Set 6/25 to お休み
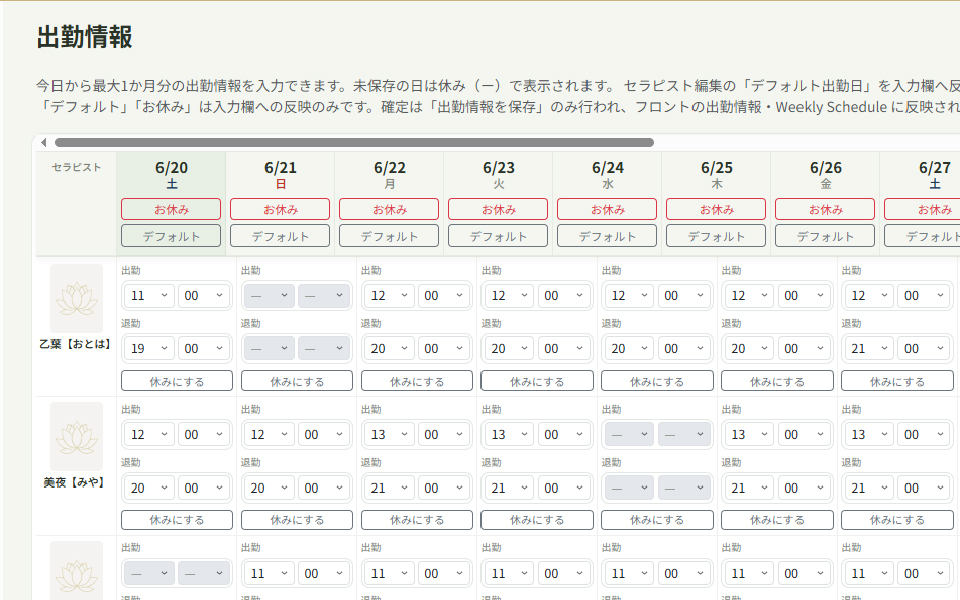The image size is (960, 600). click(x=716, y=209)
